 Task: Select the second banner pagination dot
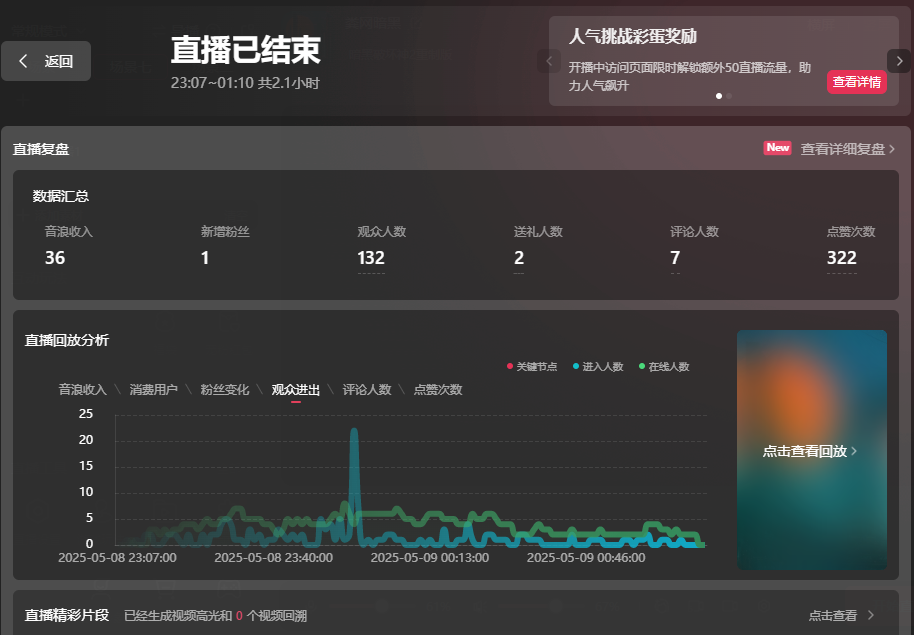729,96
